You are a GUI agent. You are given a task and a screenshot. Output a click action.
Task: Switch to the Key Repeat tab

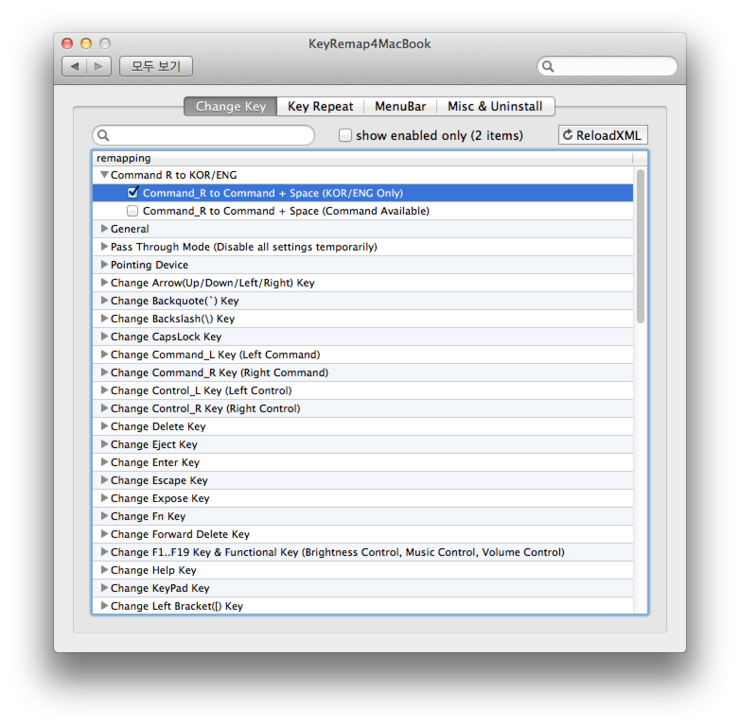coord(320,106)
